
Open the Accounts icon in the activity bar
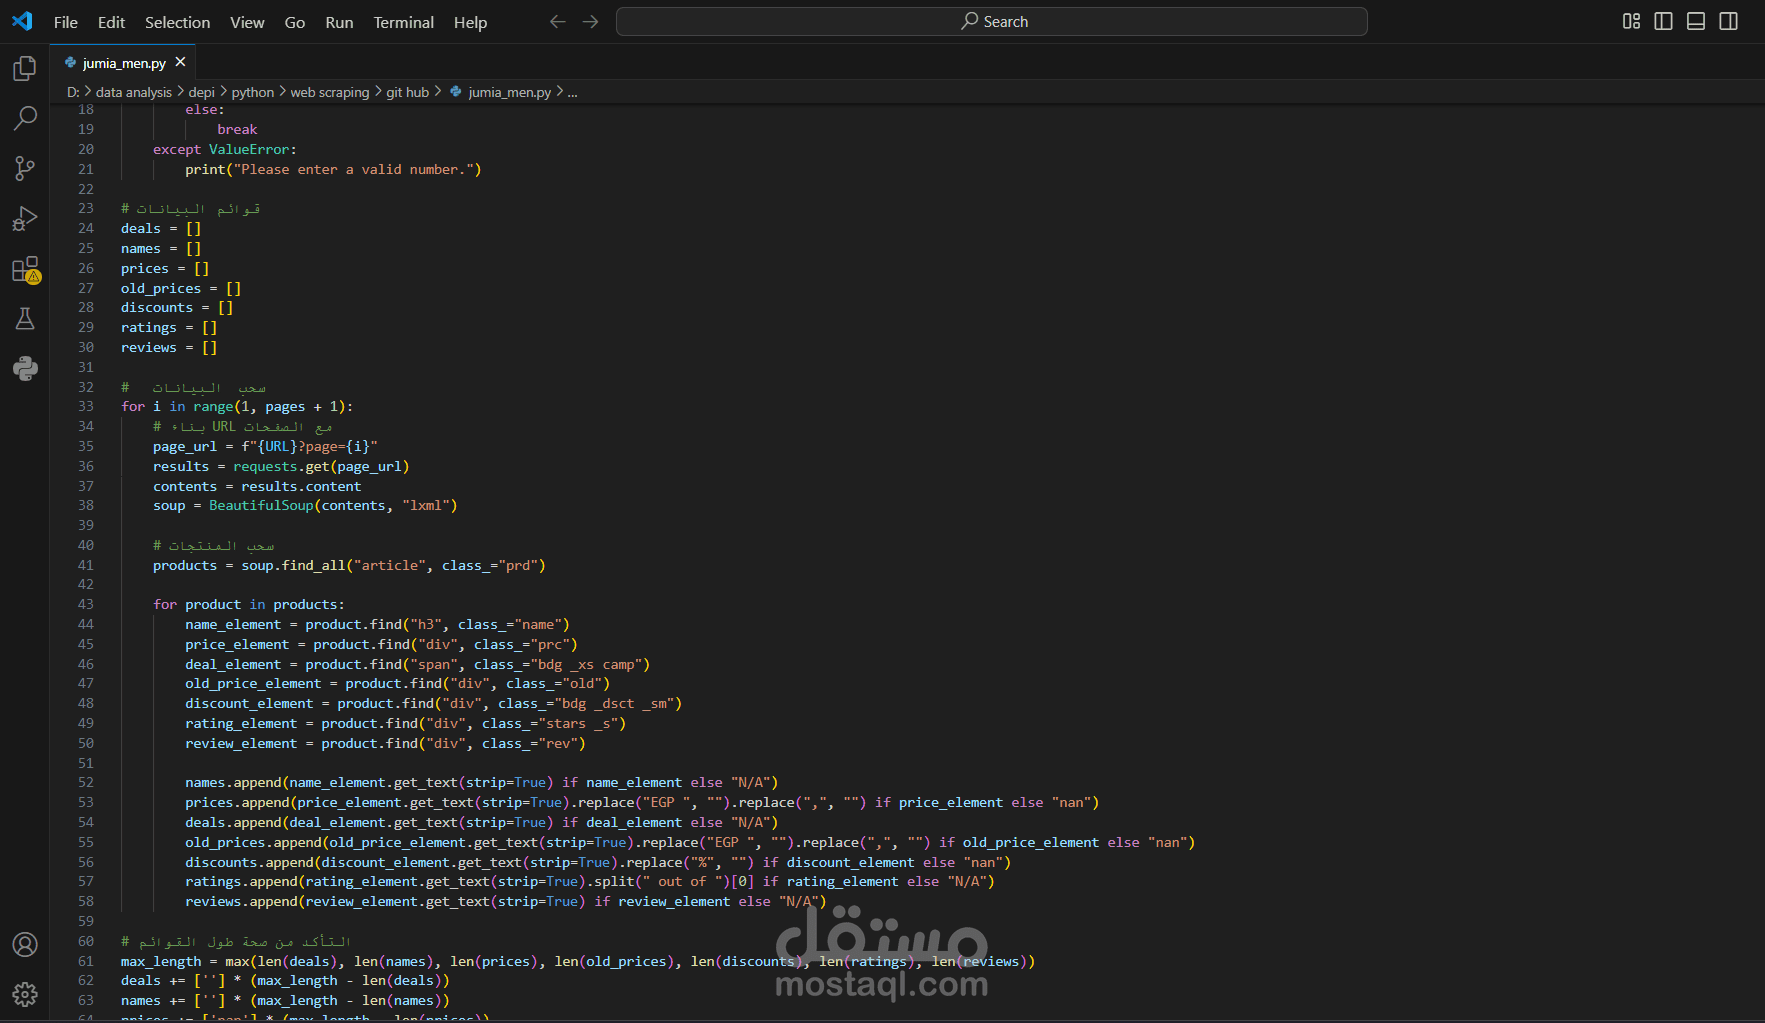click(x=24, y=944)
